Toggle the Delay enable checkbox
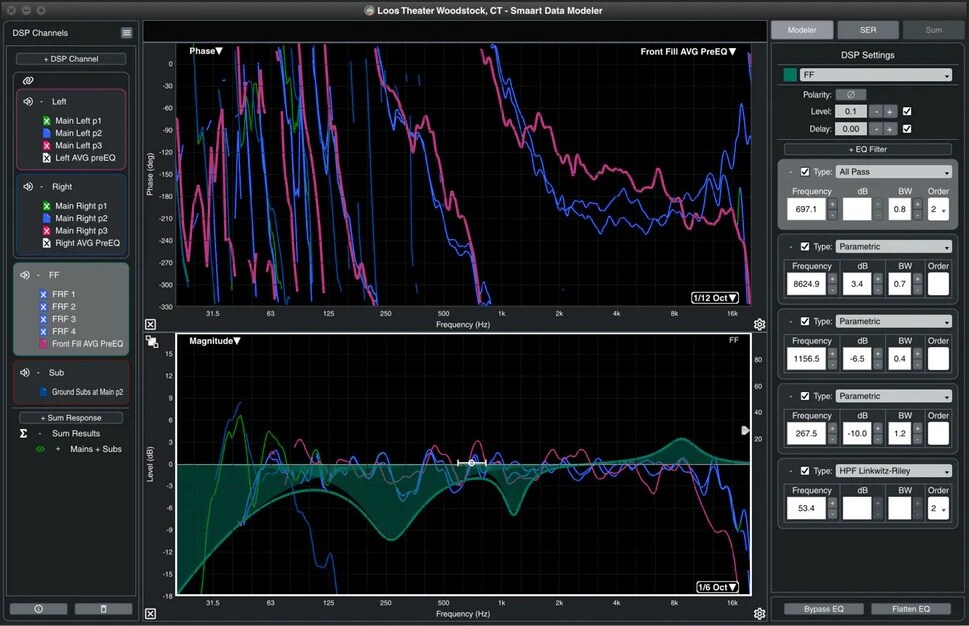This screenshot has height=626, width=969. pyautogui.click(x=907, y=129)
